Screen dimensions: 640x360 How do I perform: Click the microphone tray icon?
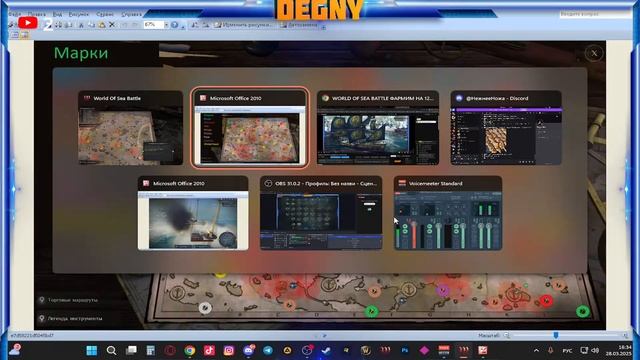(x=551, y=350)
